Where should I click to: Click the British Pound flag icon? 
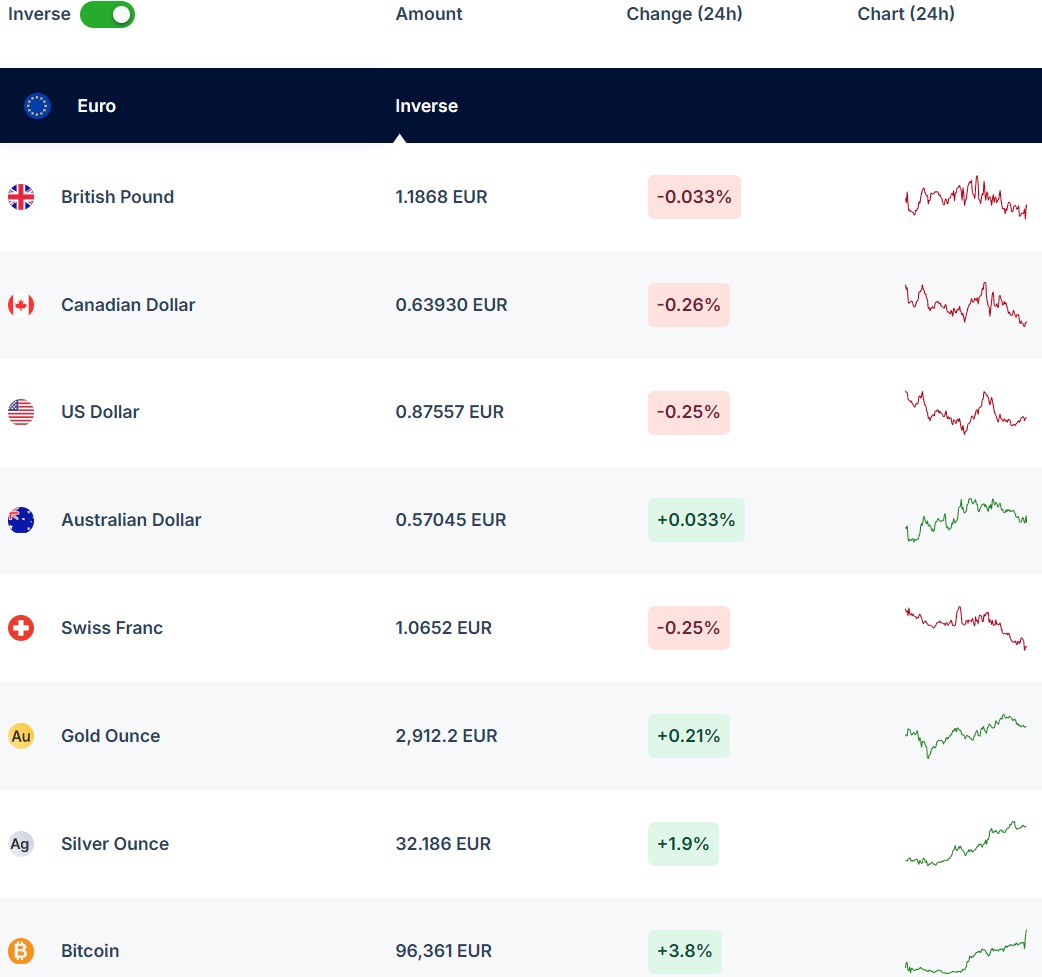(21, 197)
